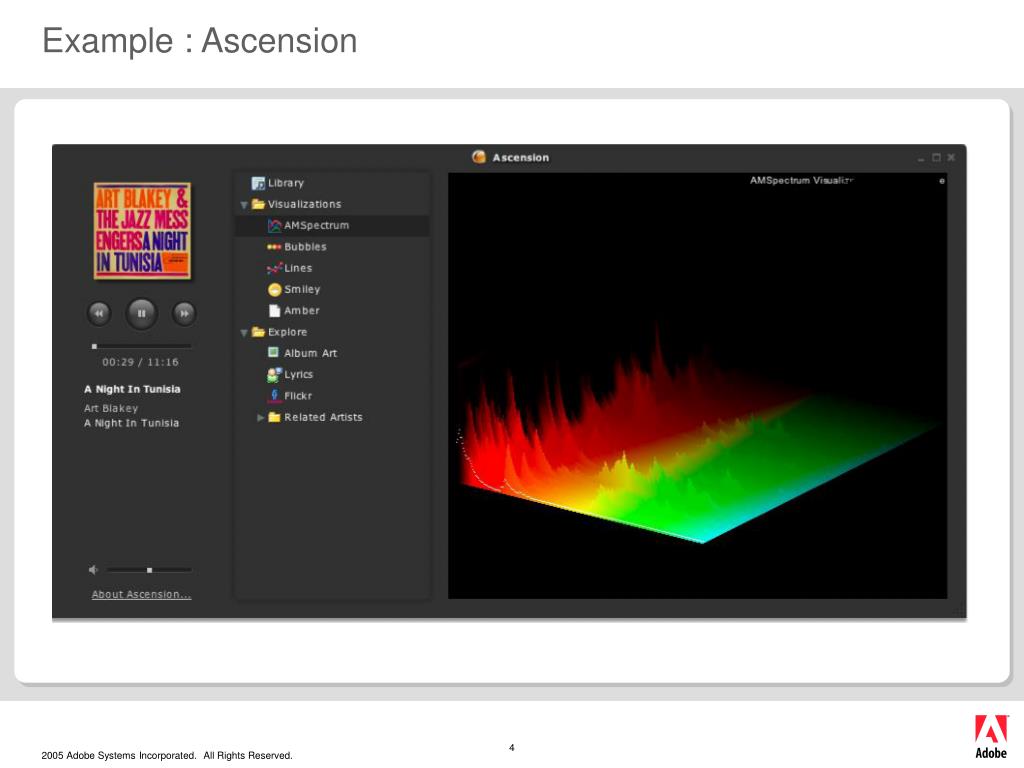Click the Lines graph icon
The image size is (1024, 768).
click(x=274, y=268)
